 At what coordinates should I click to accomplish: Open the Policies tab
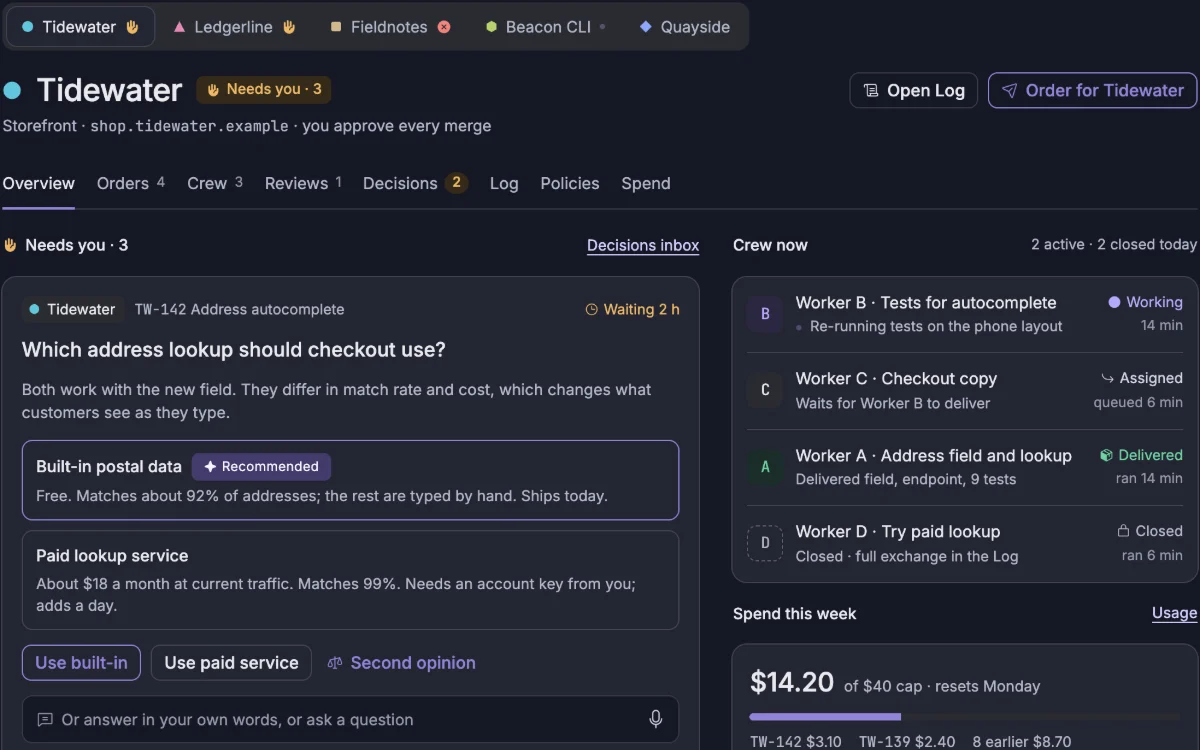(x=570, y=183)
